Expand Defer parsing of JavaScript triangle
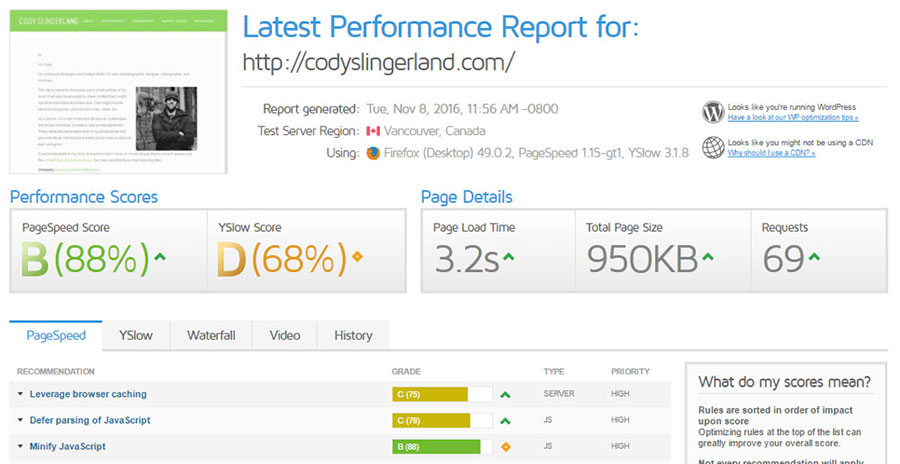900x464 pixels. click(x=21, y=420)
